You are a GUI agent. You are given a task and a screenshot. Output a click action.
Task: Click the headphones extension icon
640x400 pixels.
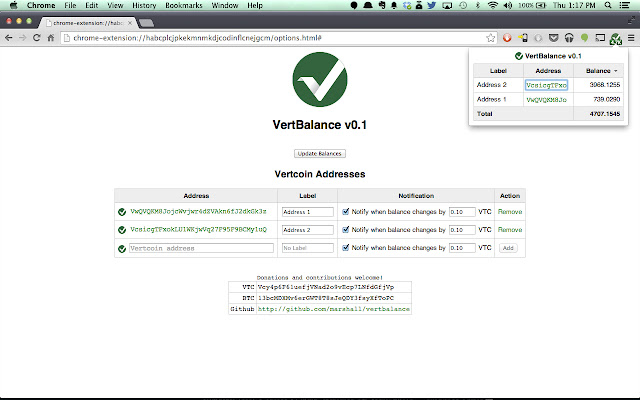pyautogui.click(x=569, y=38)
